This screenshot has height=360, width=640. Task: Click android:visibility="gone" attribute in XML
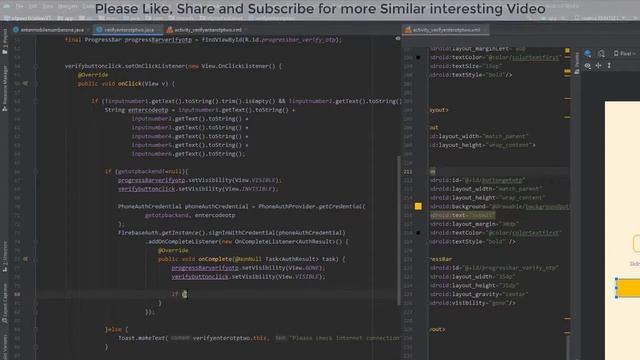tap(473, 303)
